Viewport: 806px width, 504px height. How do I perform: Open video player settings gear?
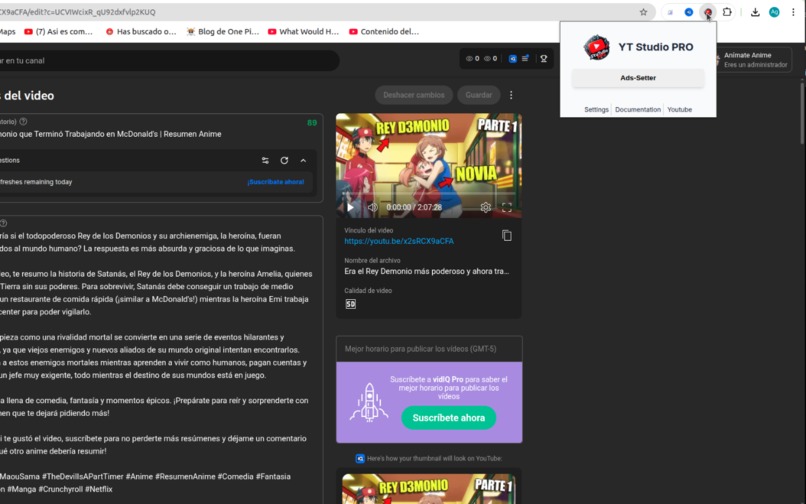[485, 207]
